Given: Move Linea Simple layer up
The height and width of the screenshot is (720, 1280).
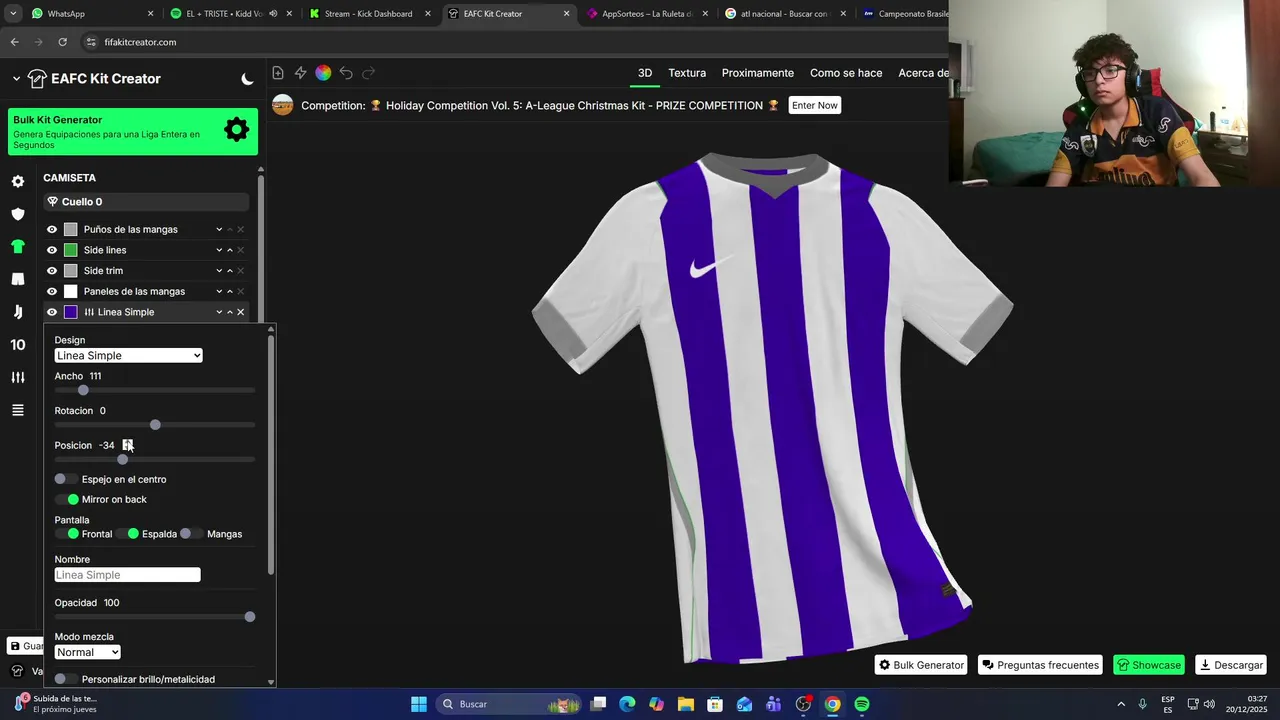Looking at the screenshot, I should coord(230,312).
